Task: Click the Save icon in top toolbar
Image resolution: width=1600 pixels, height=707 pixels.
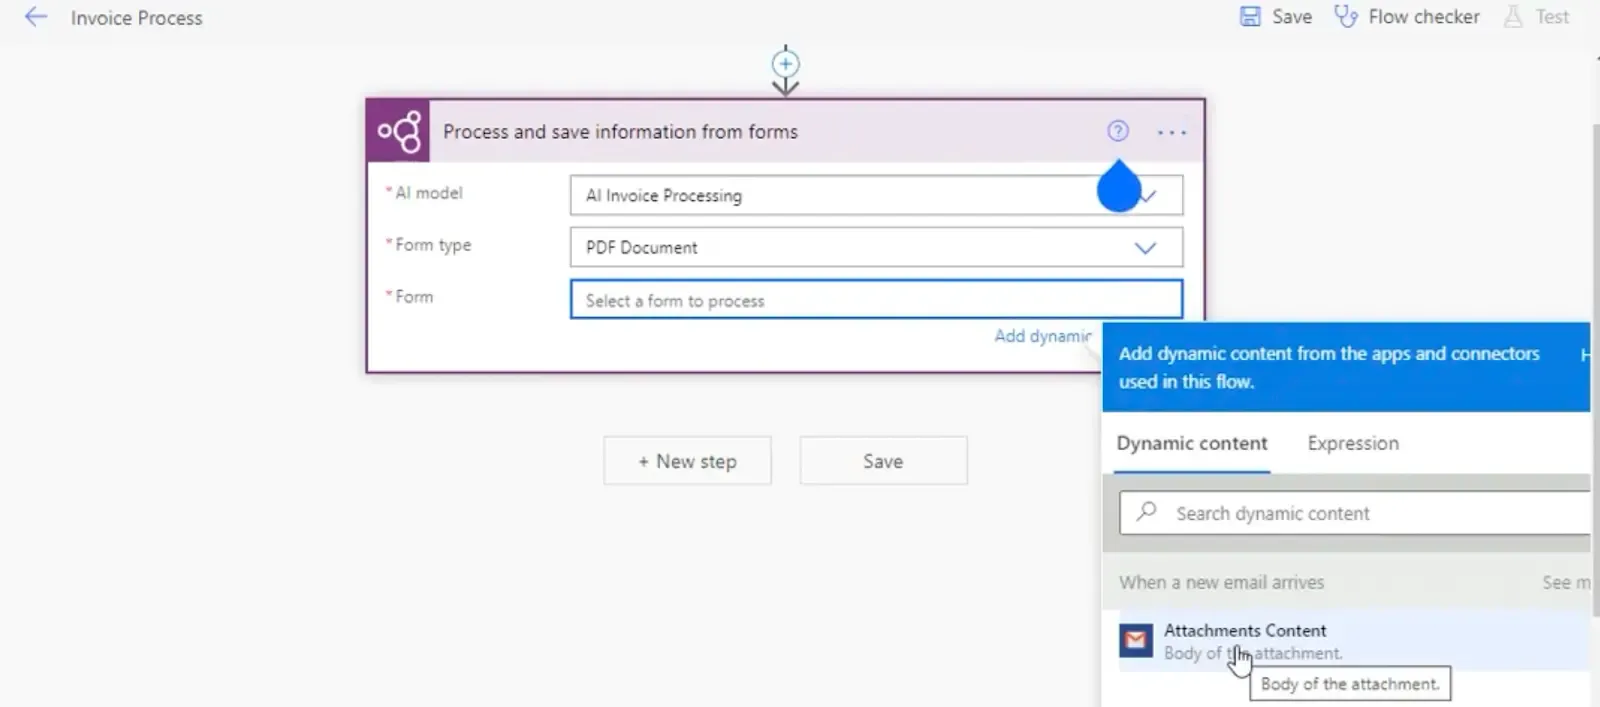Action: [x=1250, y=17]
